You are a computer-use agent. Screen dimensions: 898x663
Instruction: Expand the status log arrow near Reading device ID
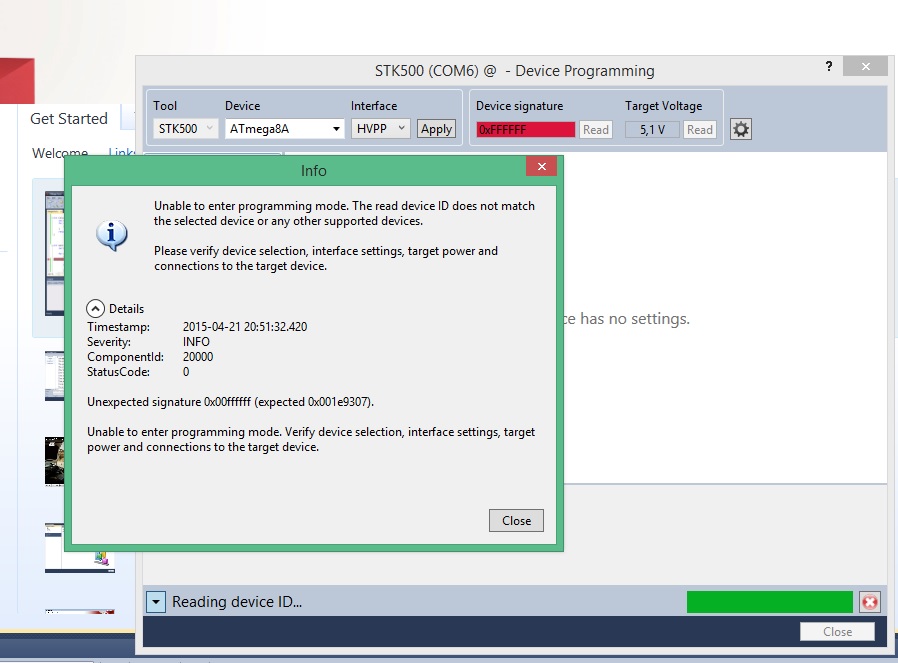click(155, 602)
